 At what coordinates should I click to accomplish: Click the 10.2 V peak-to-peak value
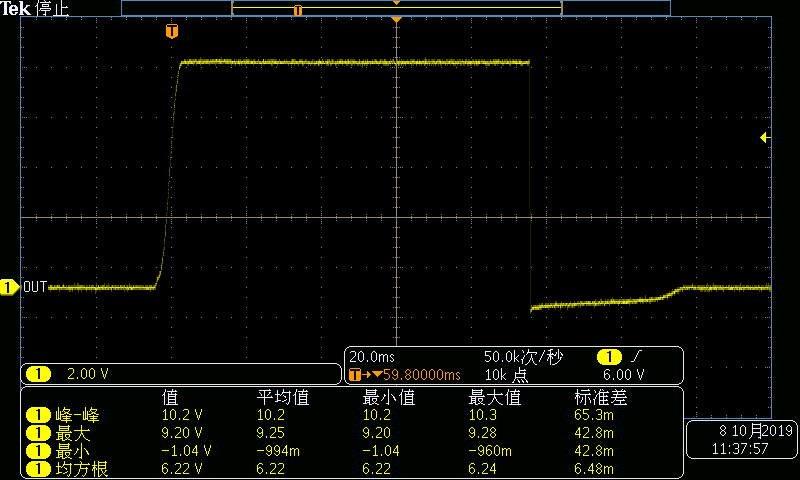click(182, 415)
